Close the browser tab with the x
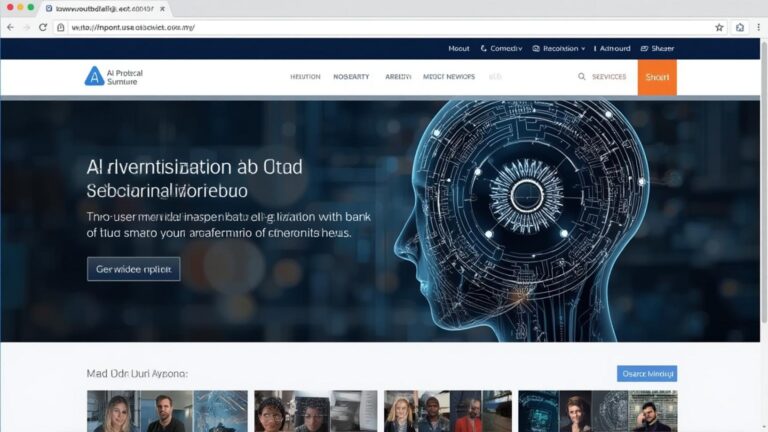 click(x=162, y=9)
